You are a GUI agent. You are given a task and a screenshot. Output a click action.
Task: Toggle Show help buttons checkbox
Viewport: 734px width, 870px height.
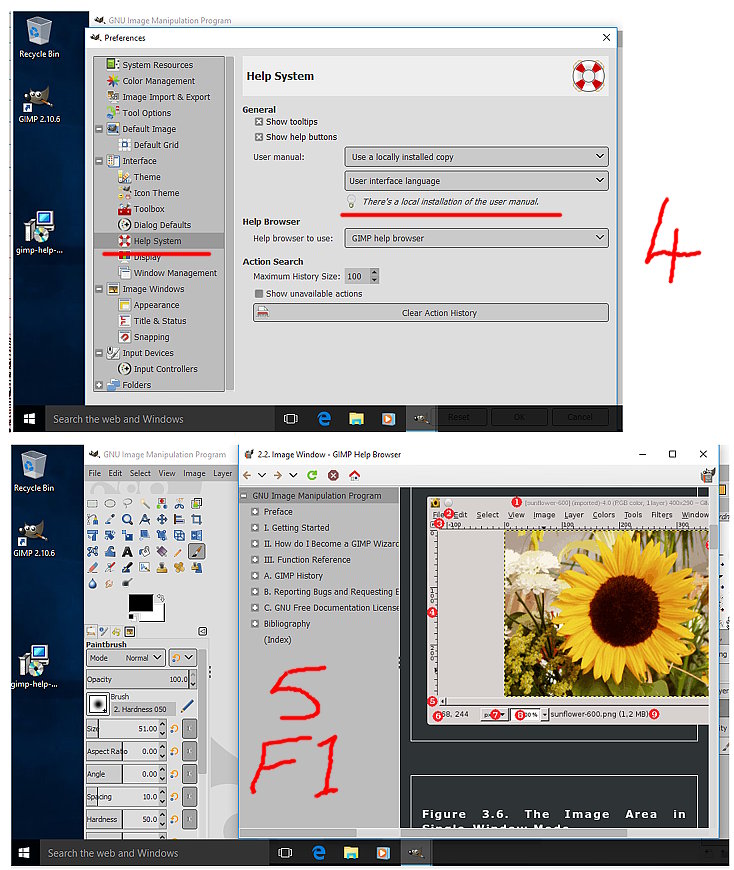coord(259,137)
